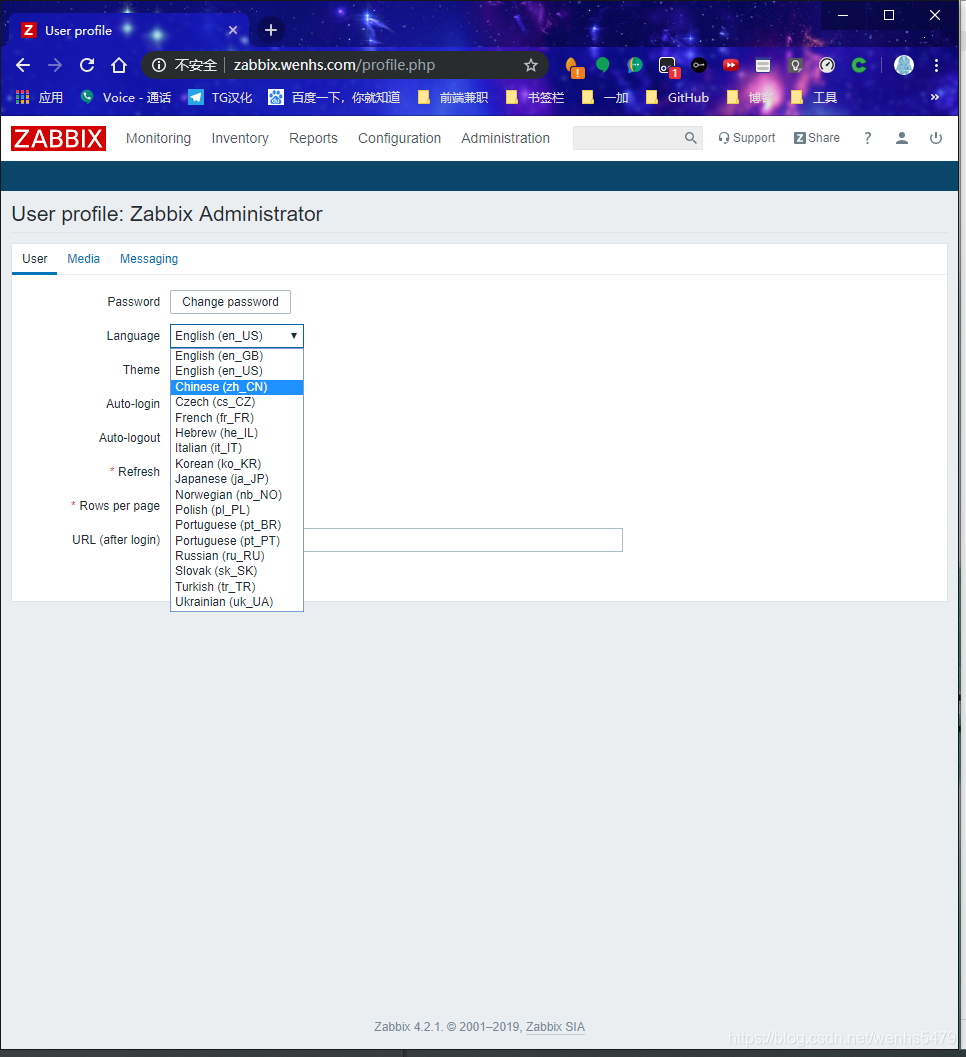Open the Reports menu
Image resolution: width=966 pixels, height=1057 pixels.
[x=313, y=138]
